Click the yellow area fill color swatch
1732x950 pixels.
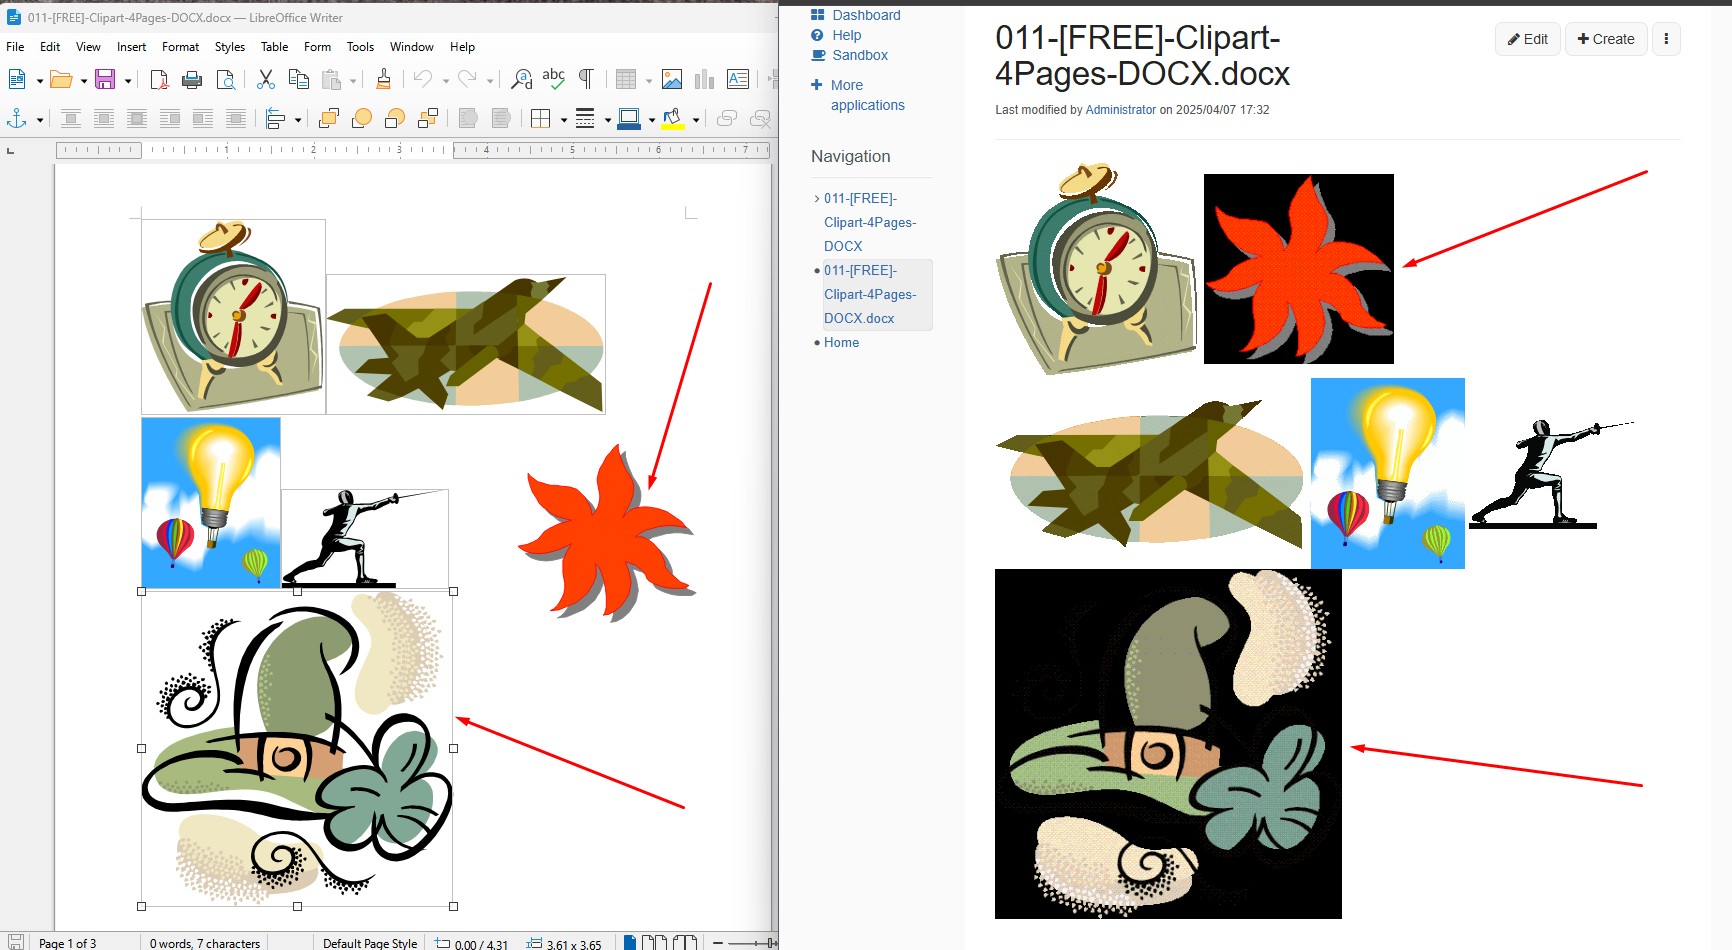tap(673, 119)
